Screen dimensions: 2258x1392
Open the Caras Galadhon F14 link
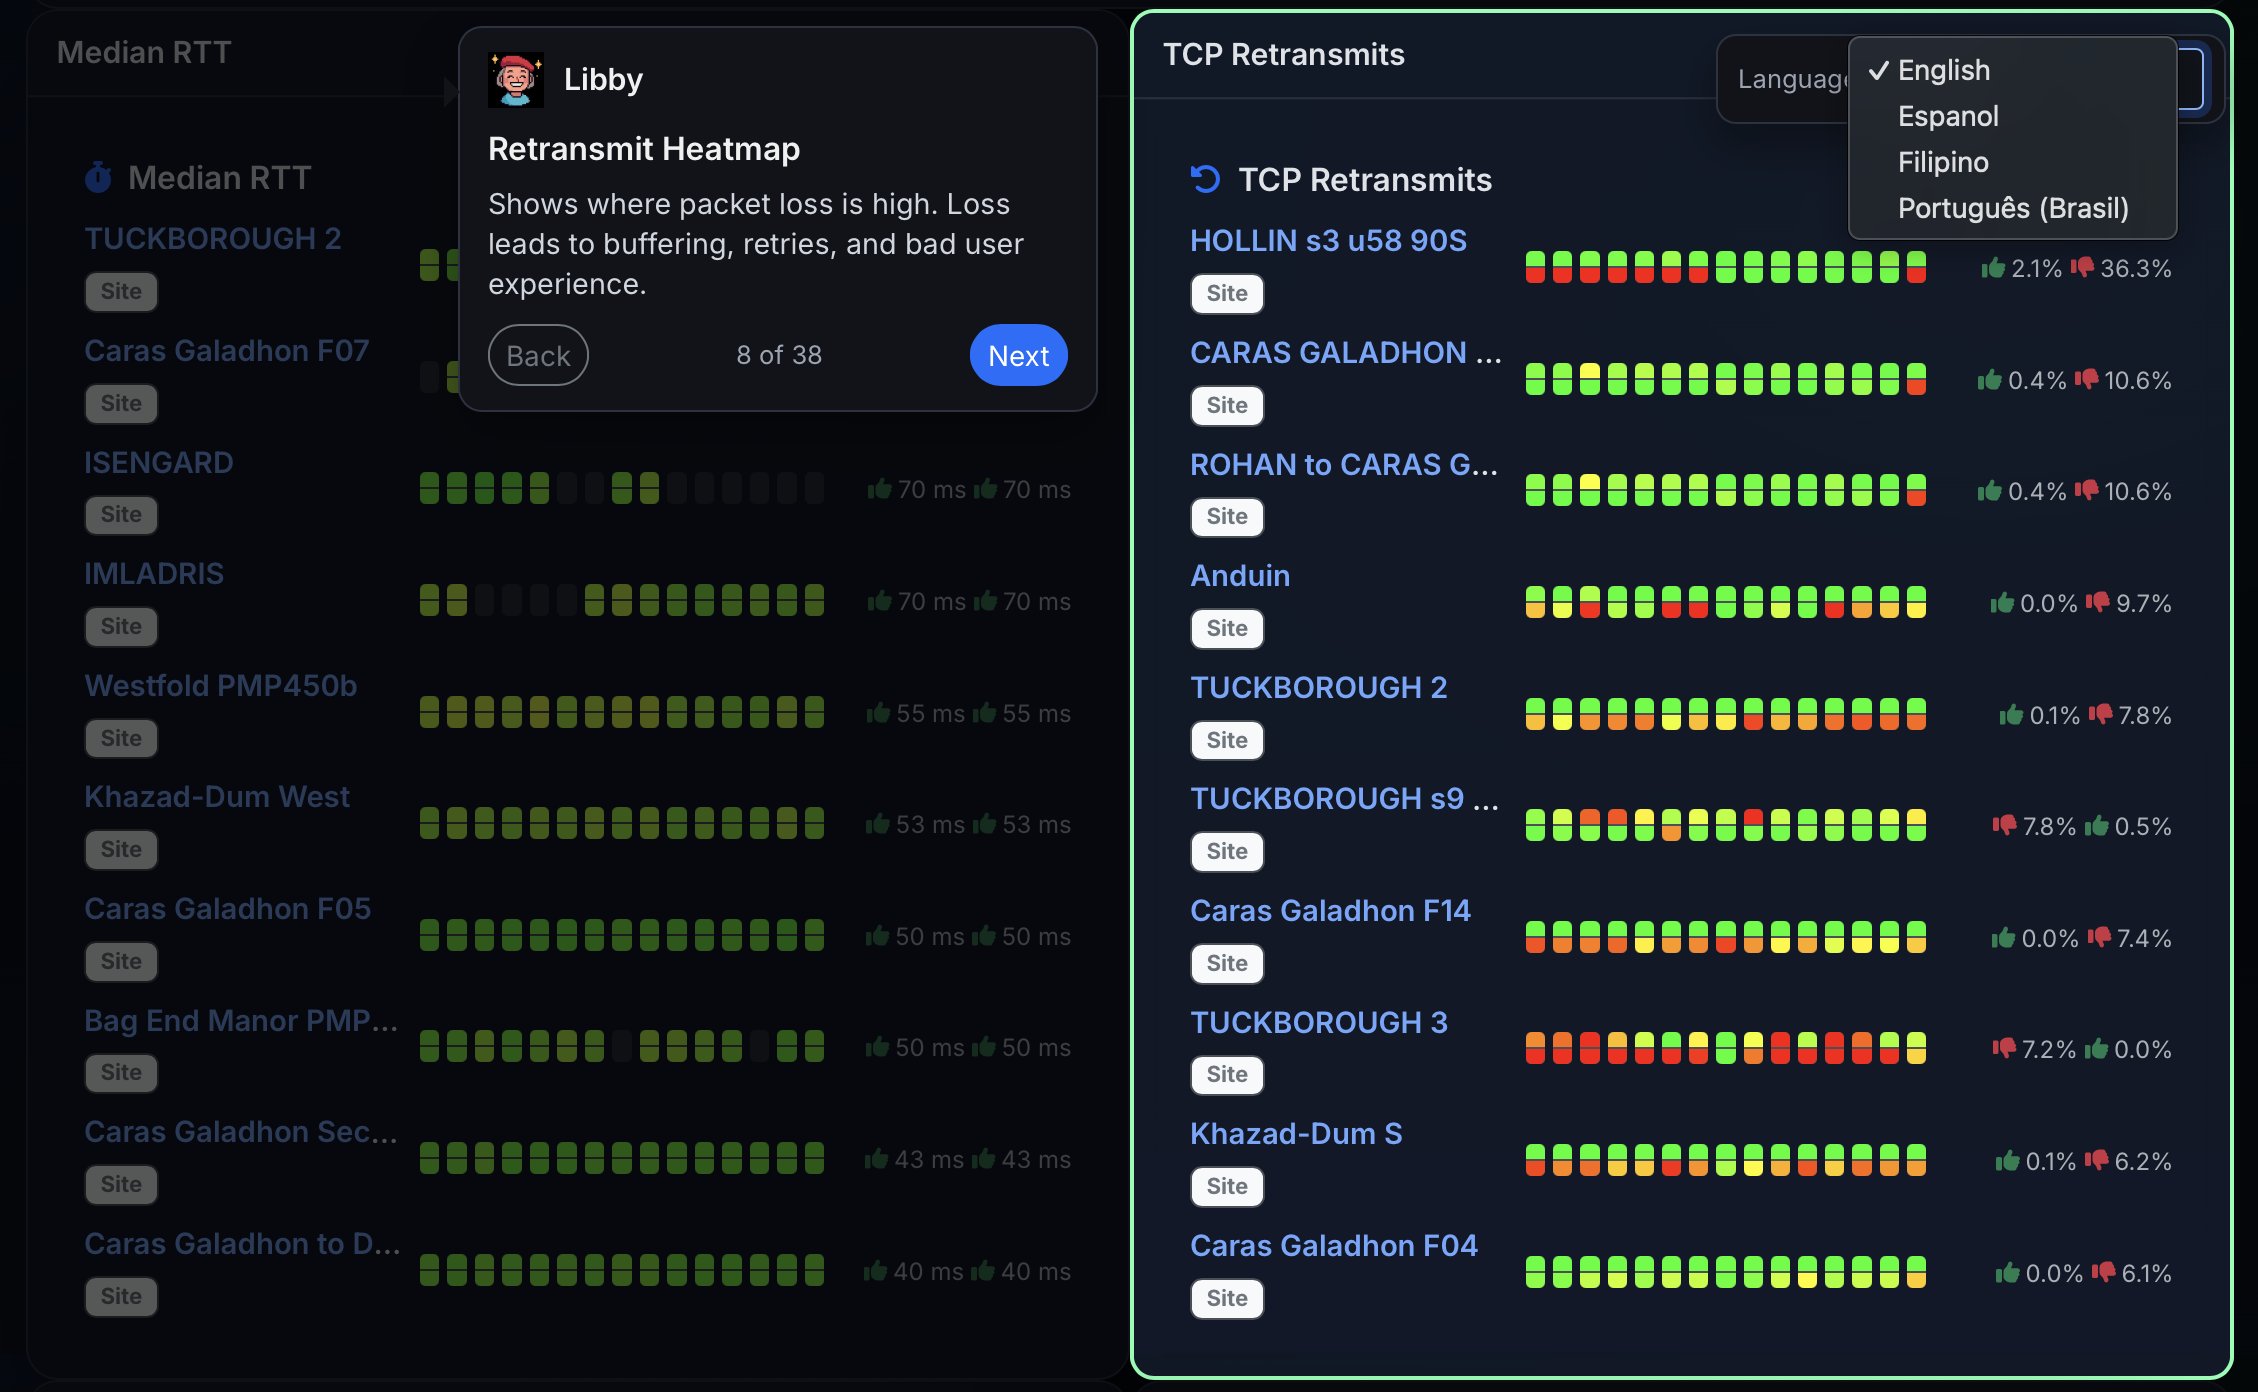(1329, 910)
